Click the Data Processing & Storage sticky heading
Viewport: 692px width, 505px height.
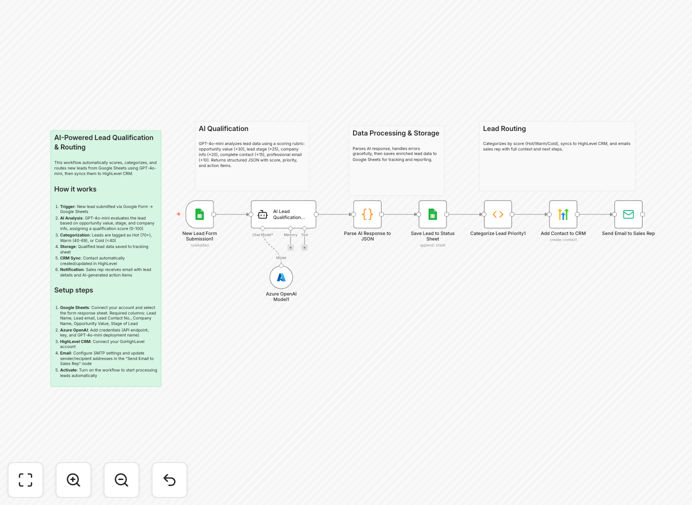[x=396, y=133]
